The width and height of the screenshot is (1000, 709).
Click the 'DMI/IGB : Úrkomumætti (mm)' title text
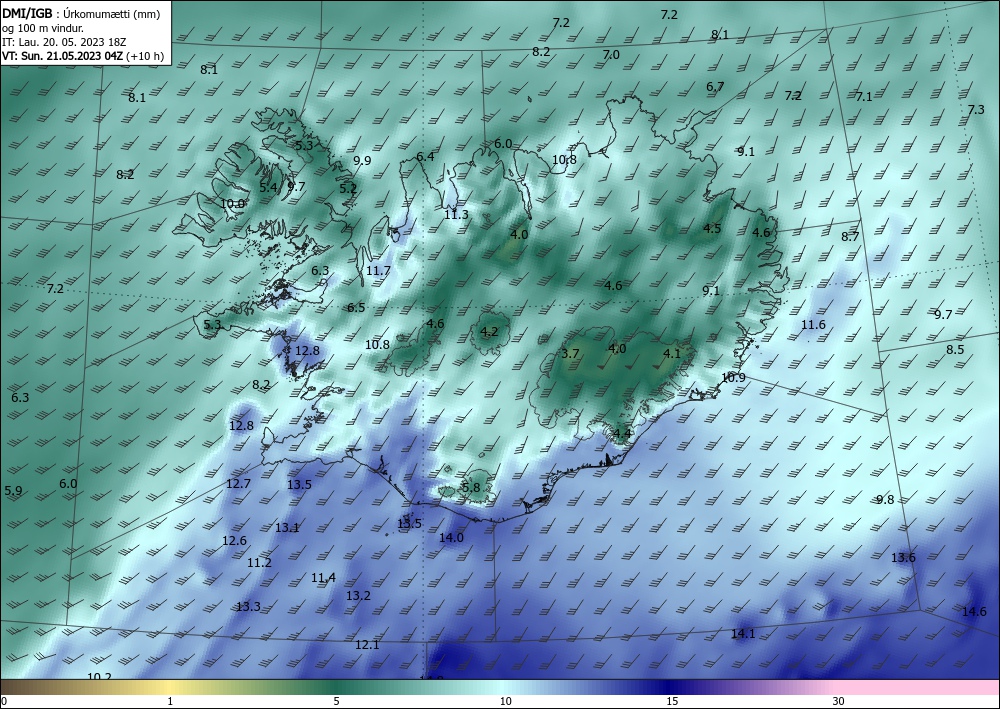(81, 14)
